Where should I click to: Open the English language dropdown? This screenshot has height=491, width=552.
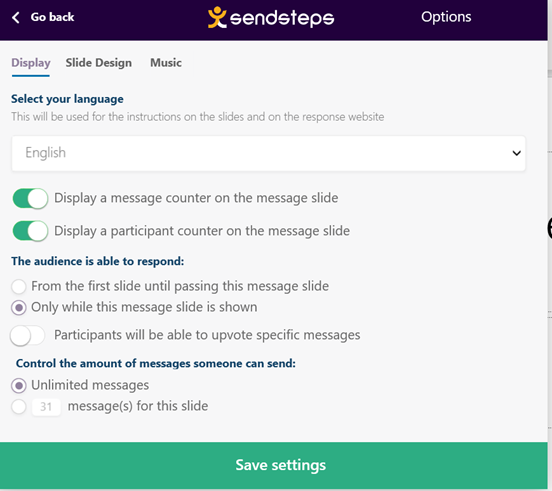[268, 153]
